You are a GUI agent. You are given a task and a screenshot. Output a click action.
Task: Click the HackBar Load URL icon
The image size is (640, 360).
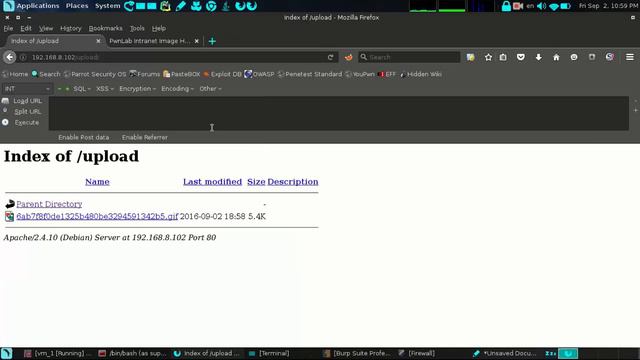(5, 100)
